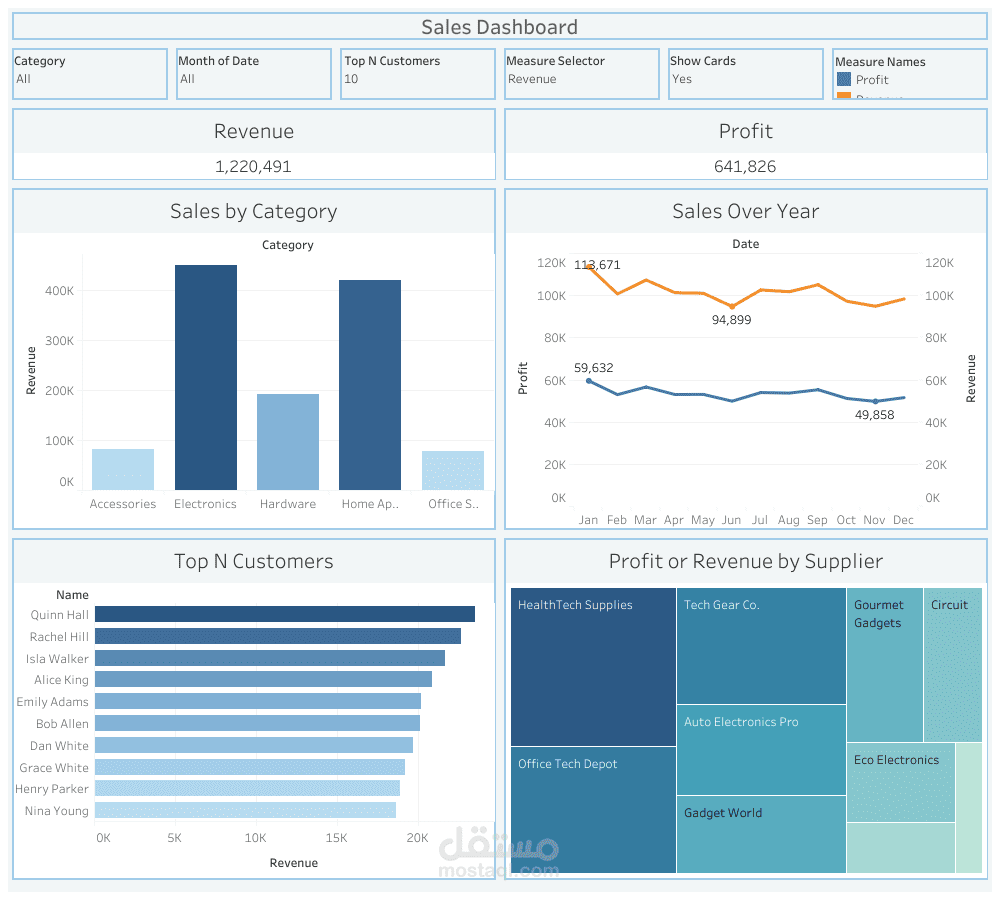Viewport: 999px width, 899px height.
Task: Click the Hardware category bar
Action: (x=288, y=442)
